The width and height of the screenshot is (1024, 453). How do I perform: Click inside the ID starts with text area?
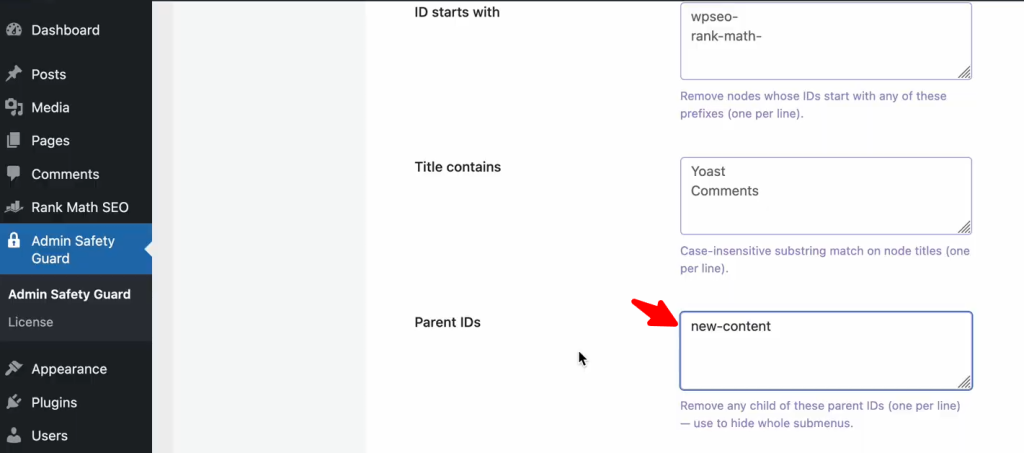tap(825, 40)
